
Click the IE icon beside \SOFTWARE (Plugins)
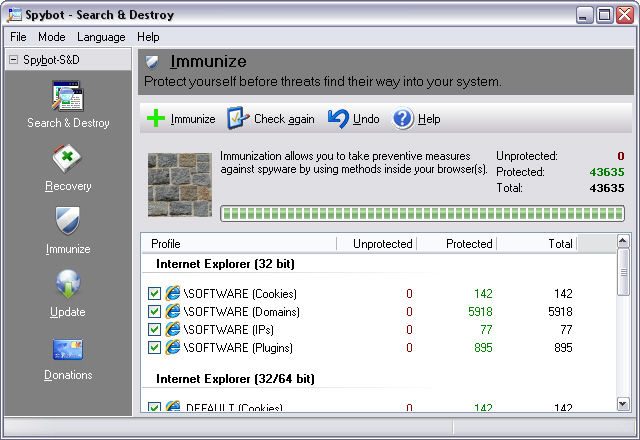(173, 347)
